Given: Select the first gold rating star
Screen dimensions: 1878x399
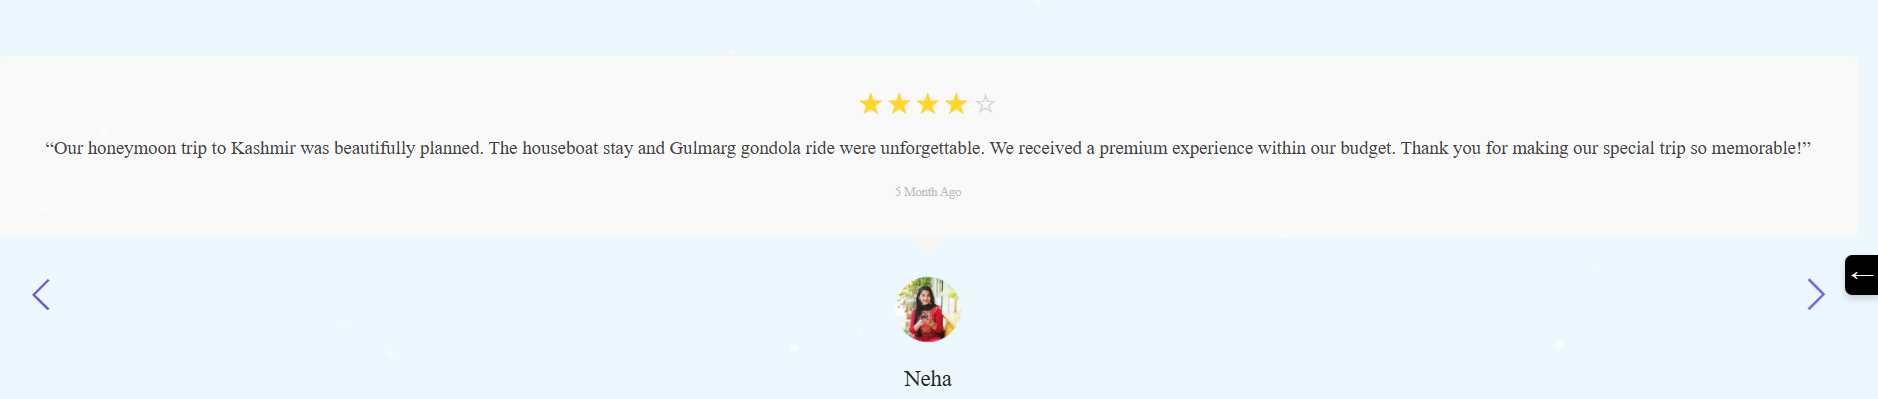Looking at the screenshot, I should (870, 103).
